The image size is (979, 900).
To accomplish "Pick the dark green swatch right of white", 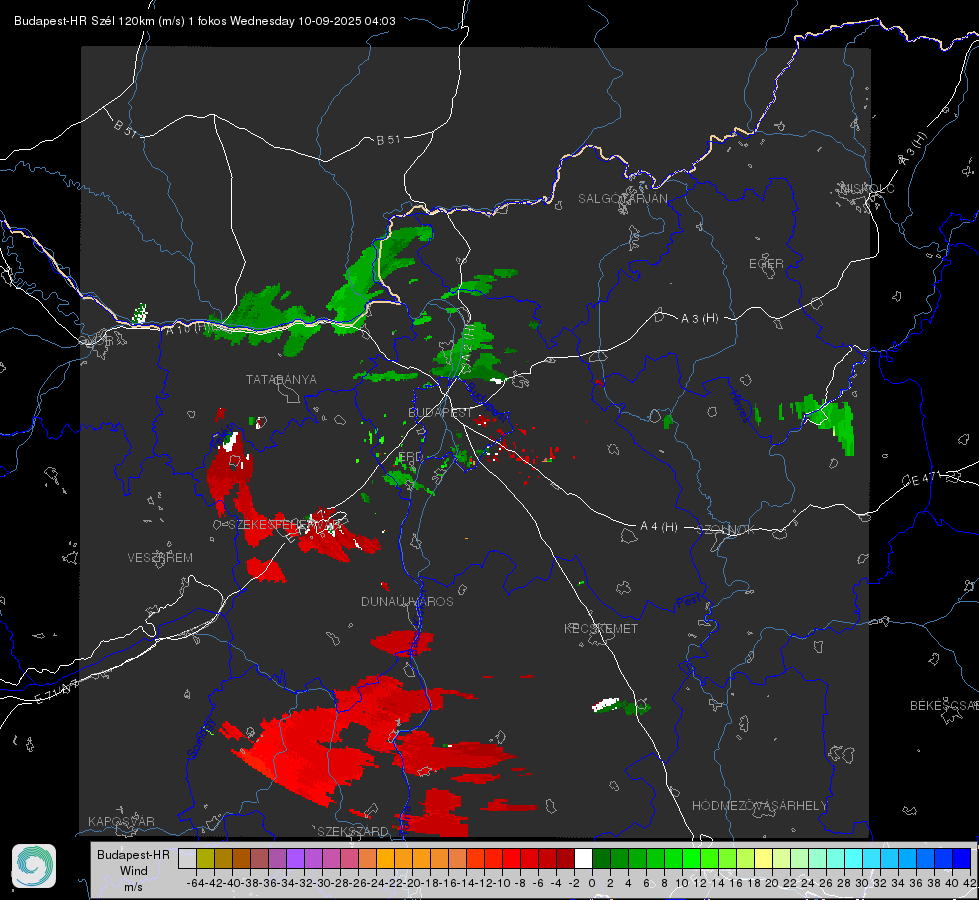I will (601, 858).
